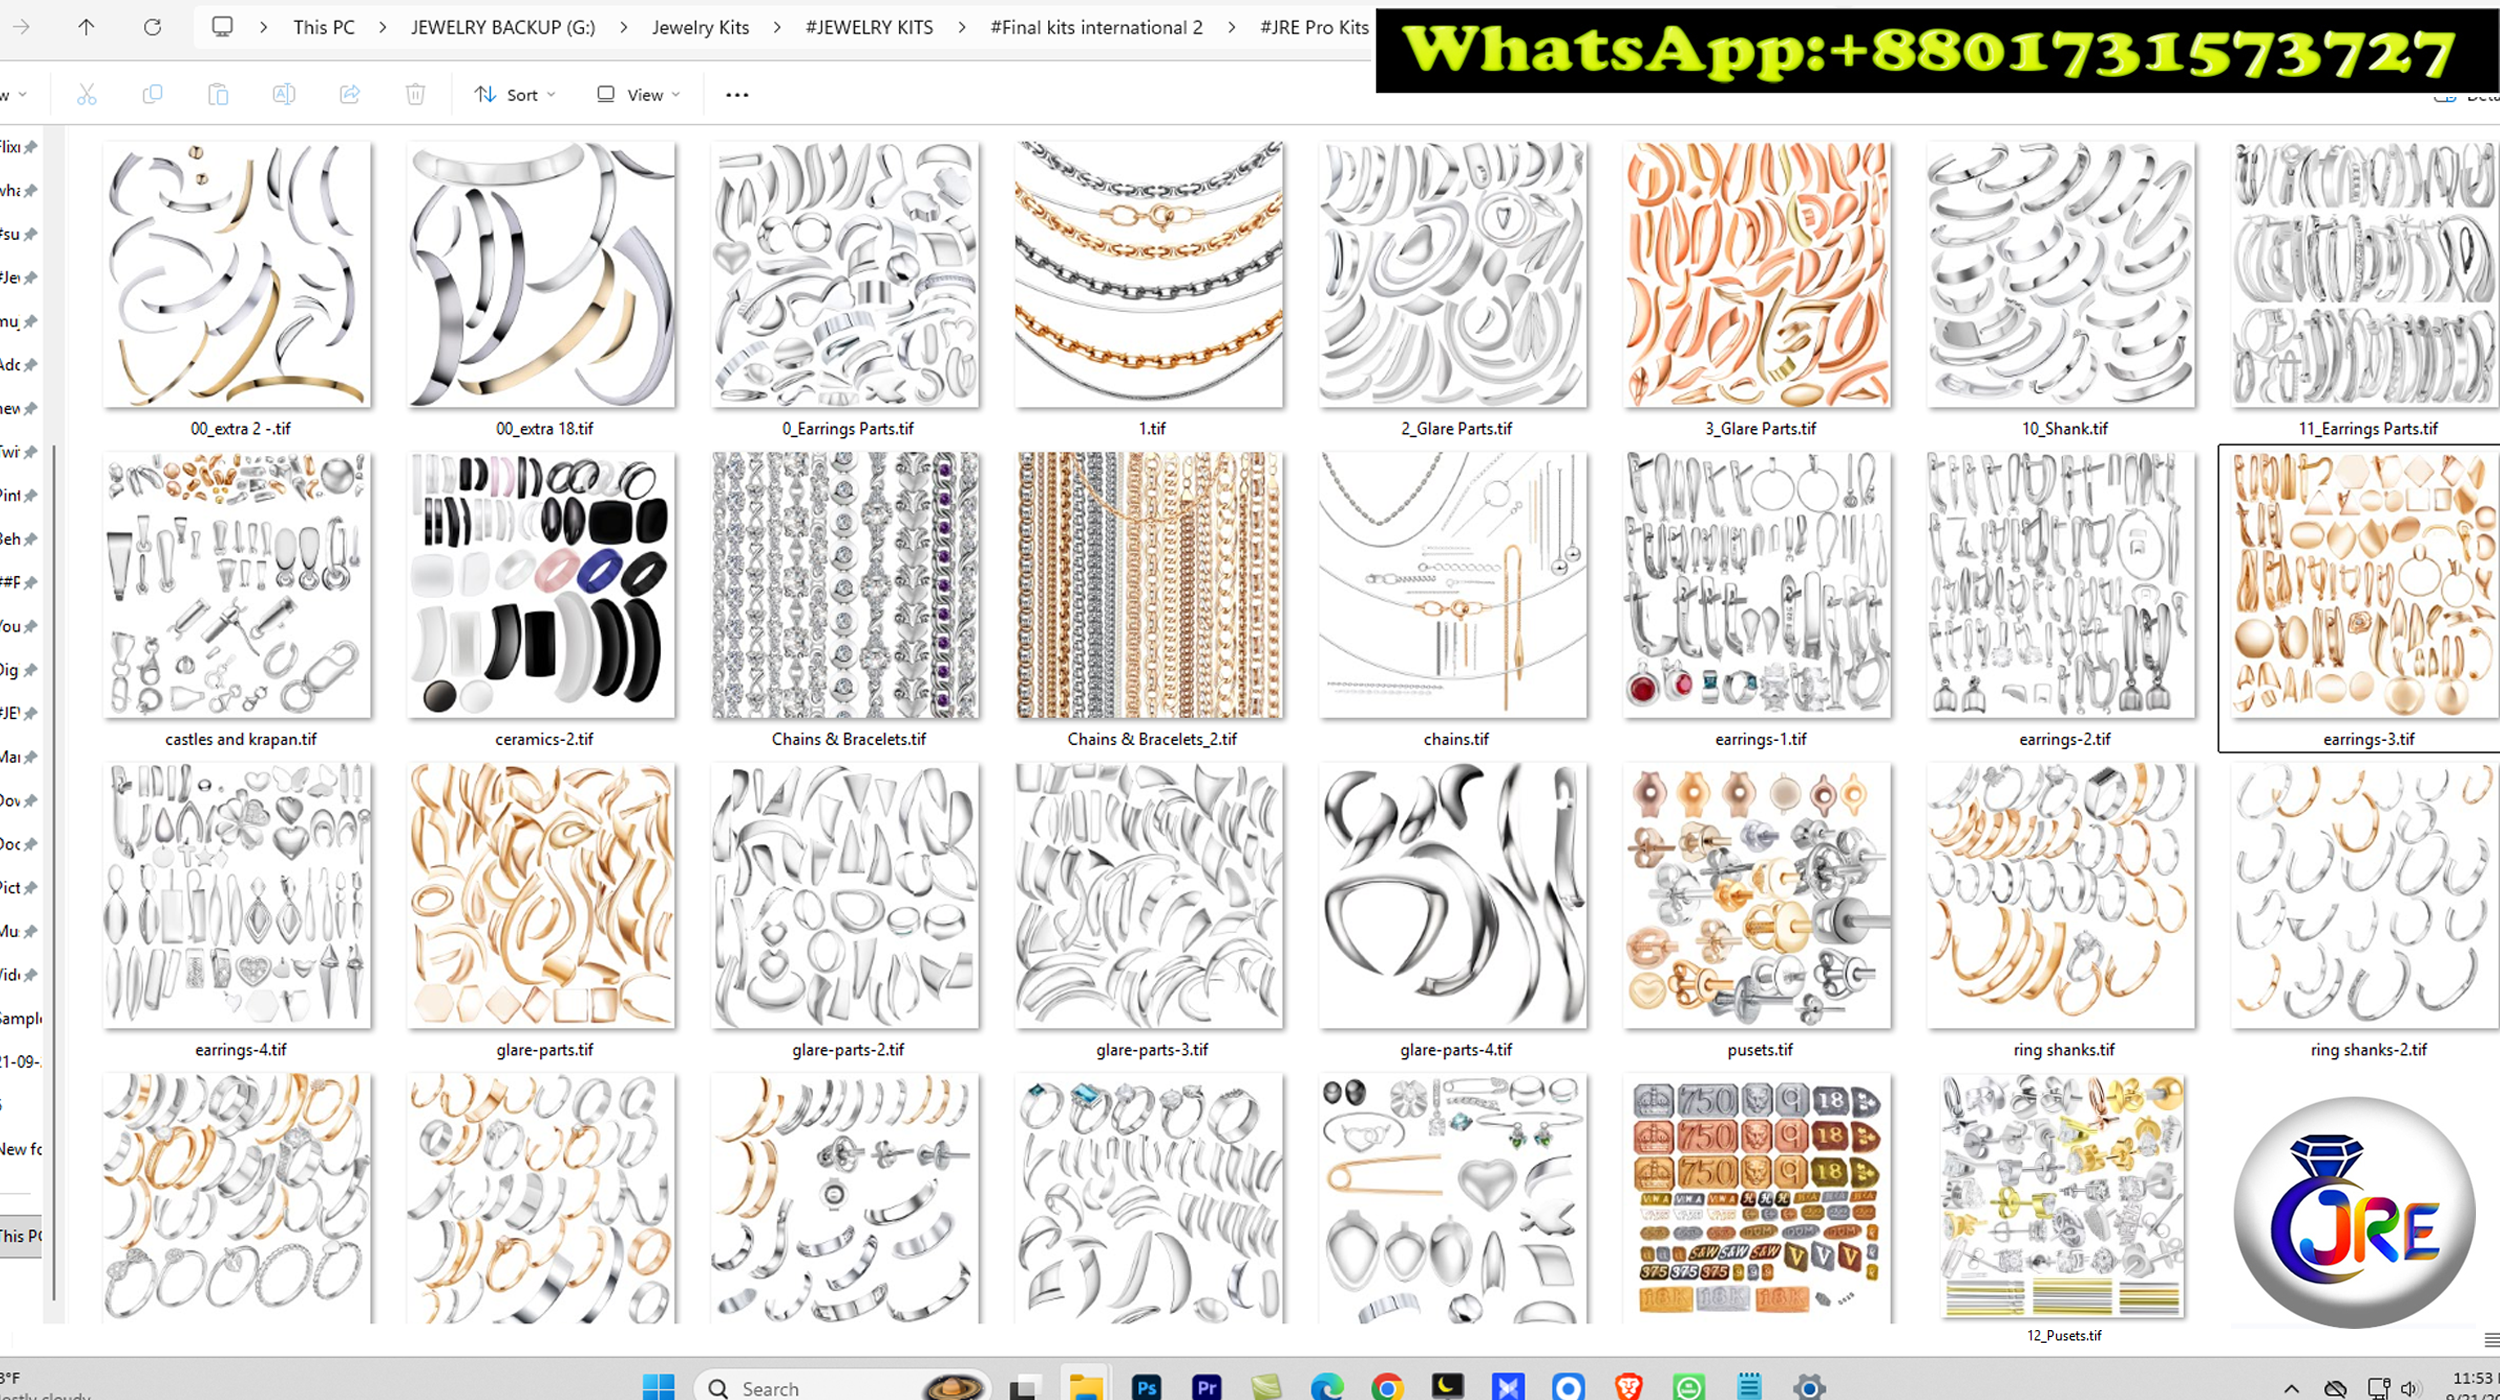Click the Copy icon in toolbar

[152, 95]
